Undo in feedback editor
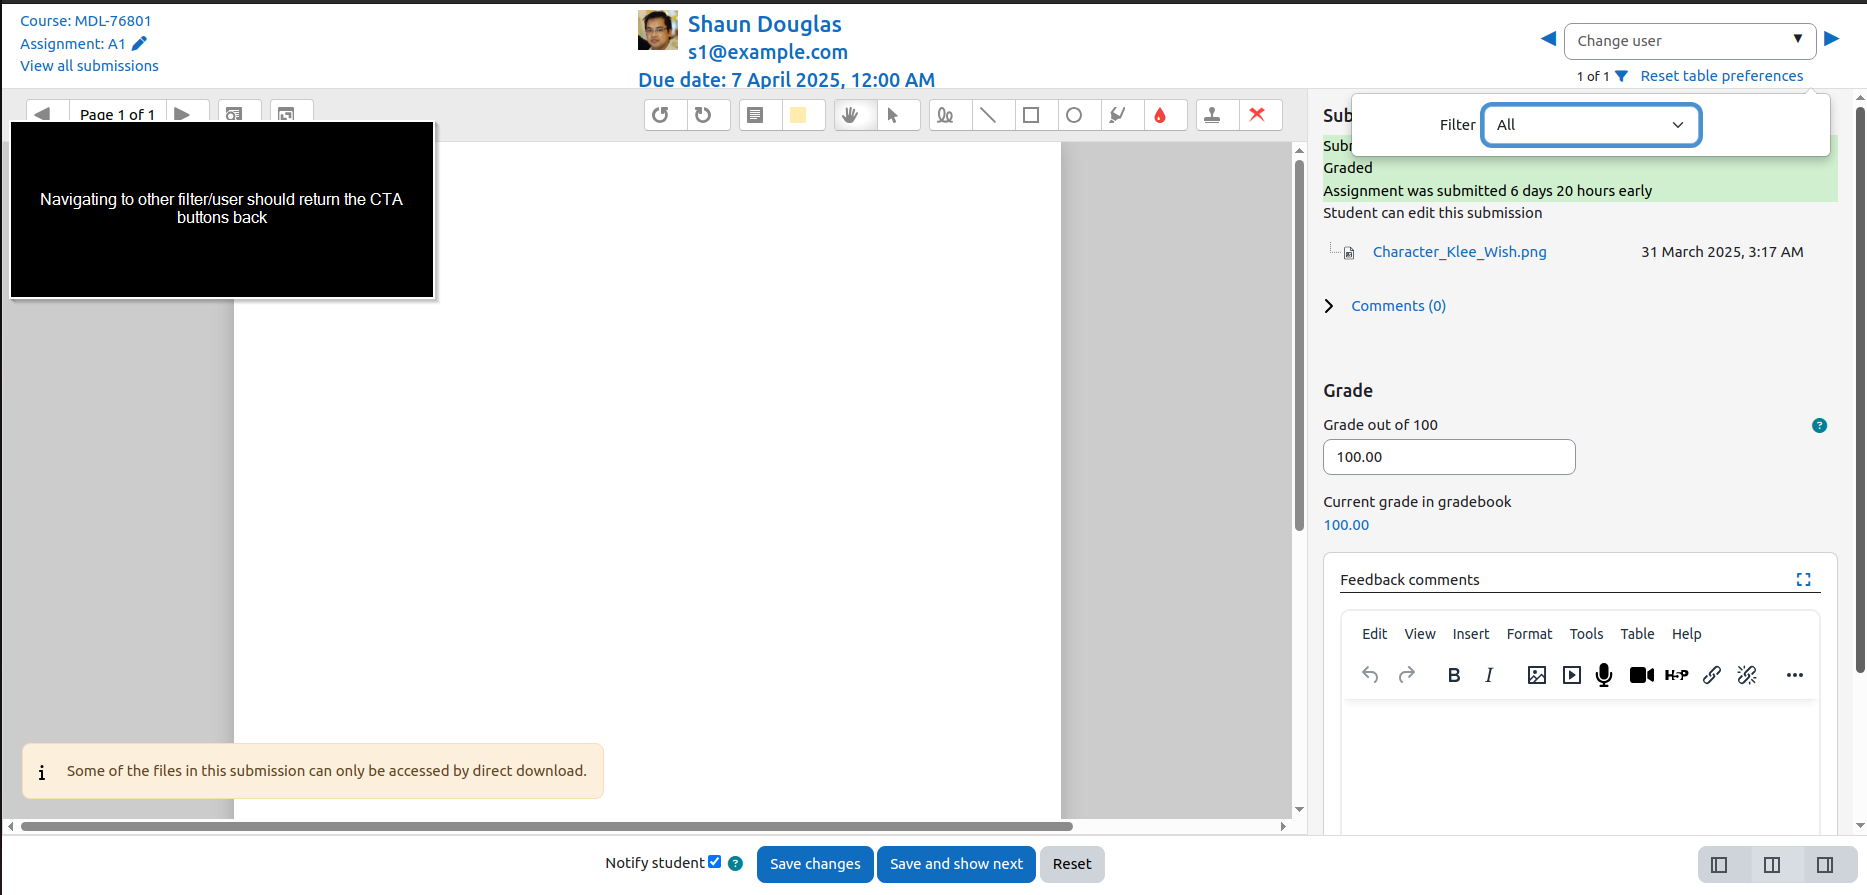 (x=1370, y=675)
